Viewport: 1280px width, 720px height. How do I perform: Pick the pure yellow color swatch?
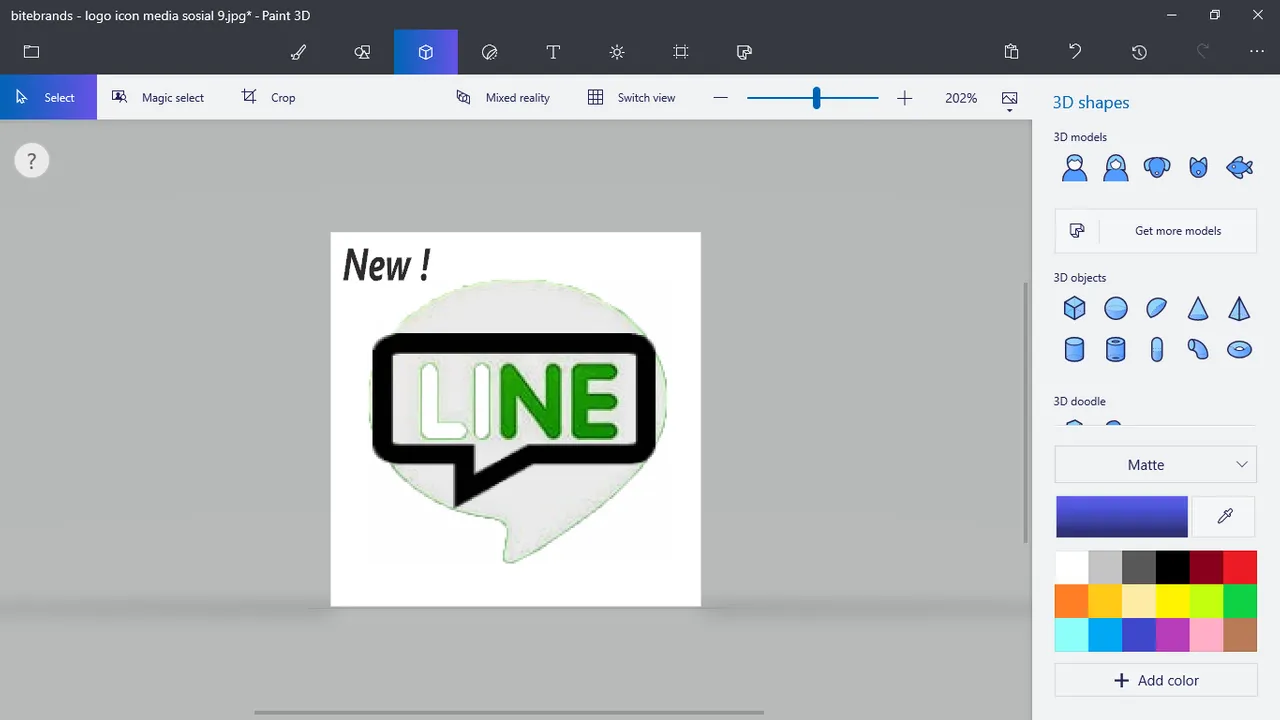click(1173, 601)
